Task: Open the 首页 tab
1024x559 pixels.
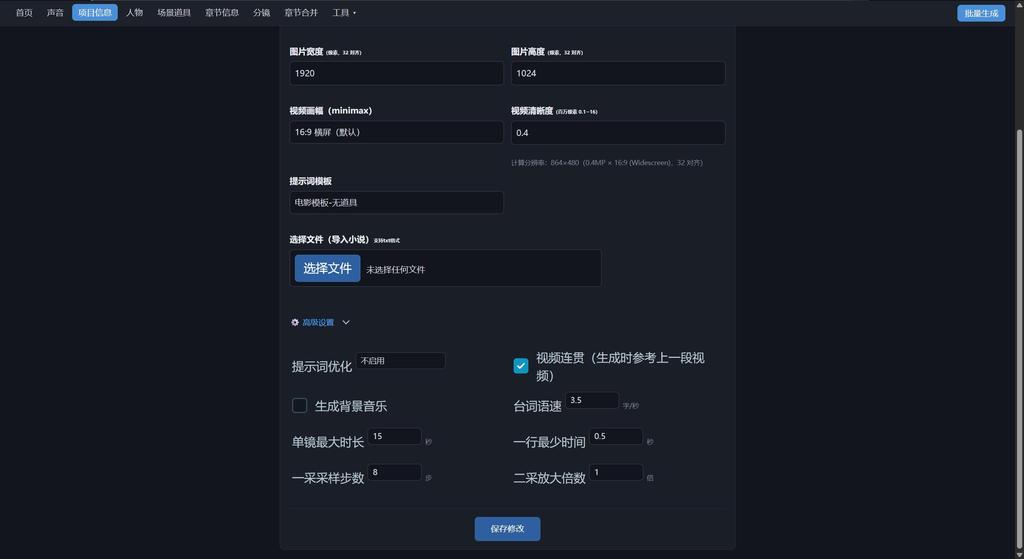Action: tap(24, 13)
